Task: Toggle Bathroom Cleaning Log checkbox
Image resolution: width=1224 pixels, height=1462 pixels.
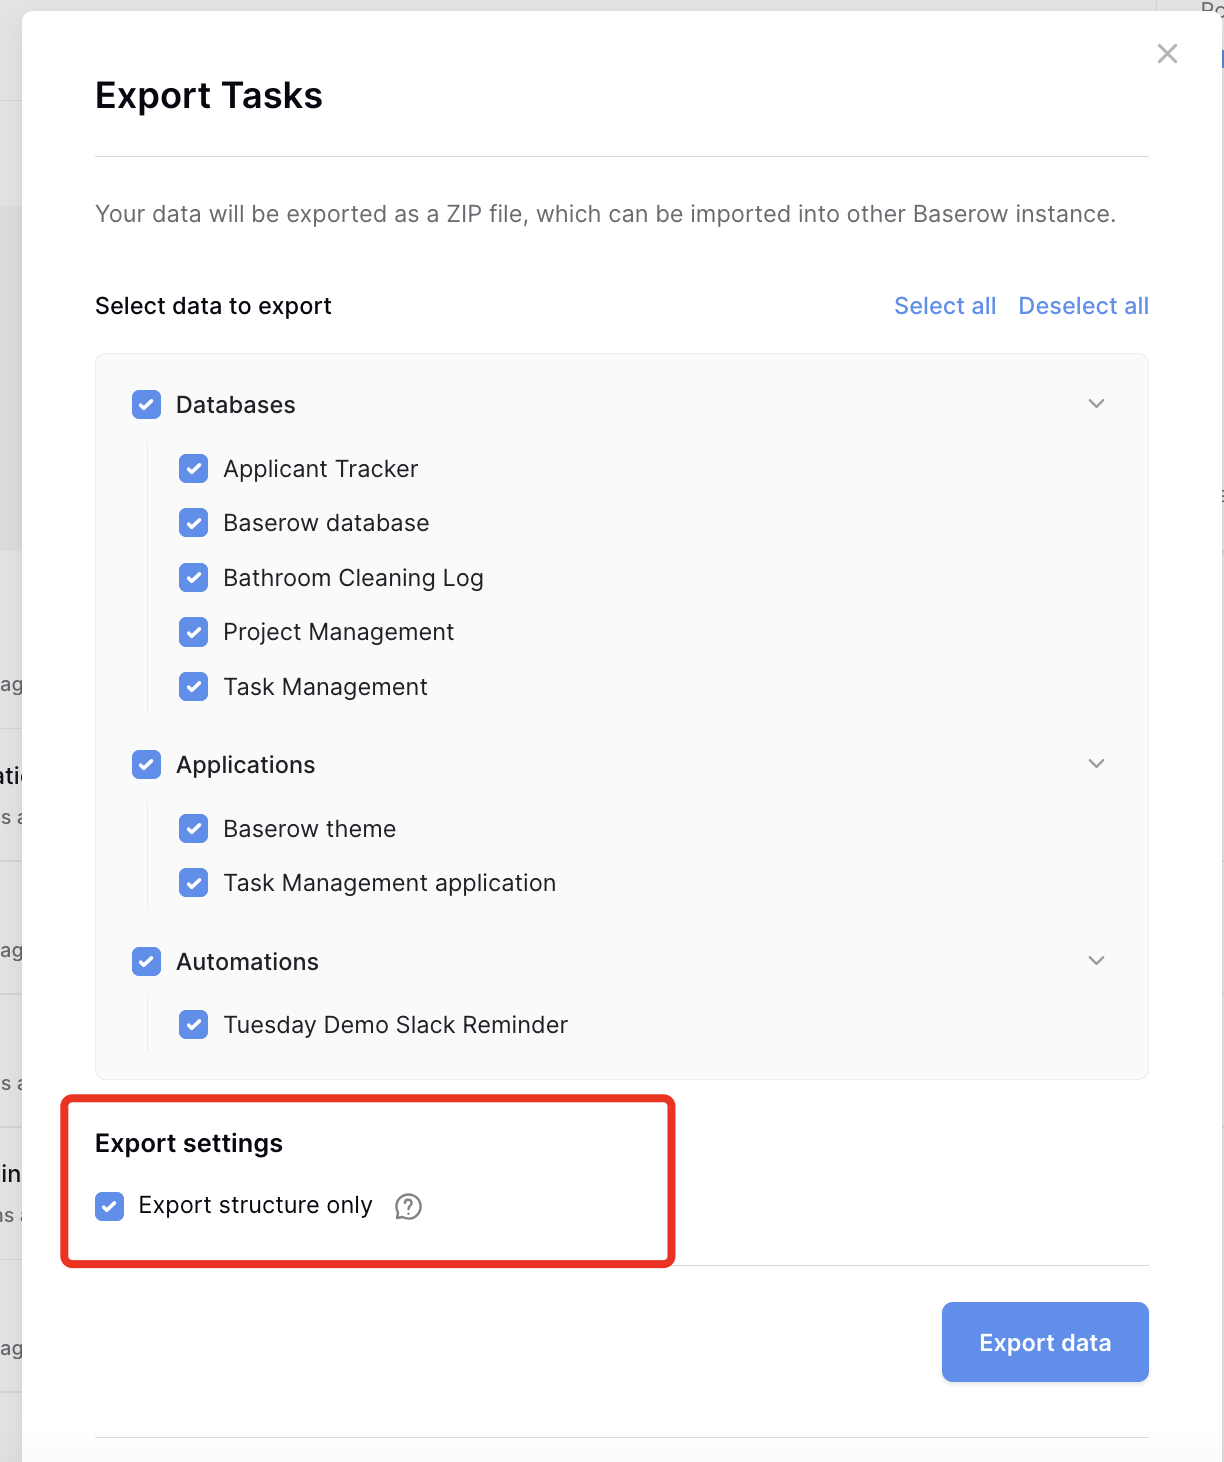Action: 194,578
